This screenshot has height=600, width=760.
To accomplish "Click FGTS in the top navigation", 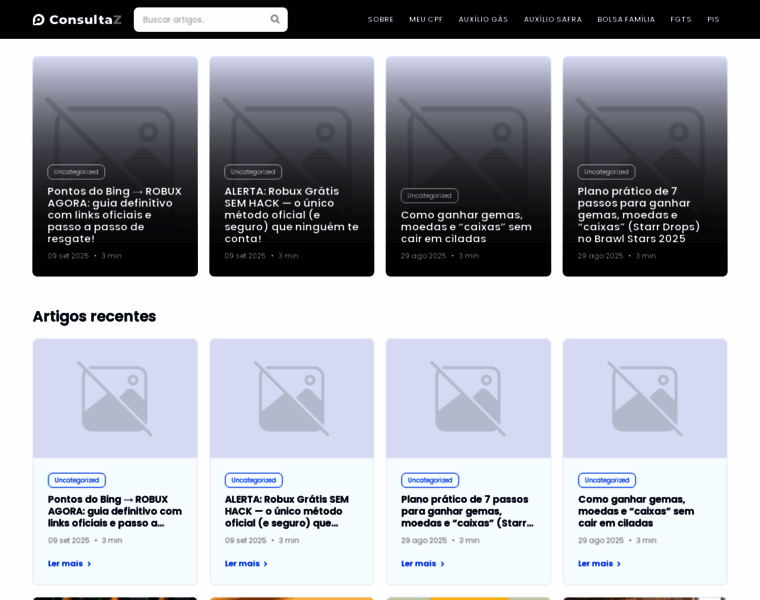I will point(681,19).
